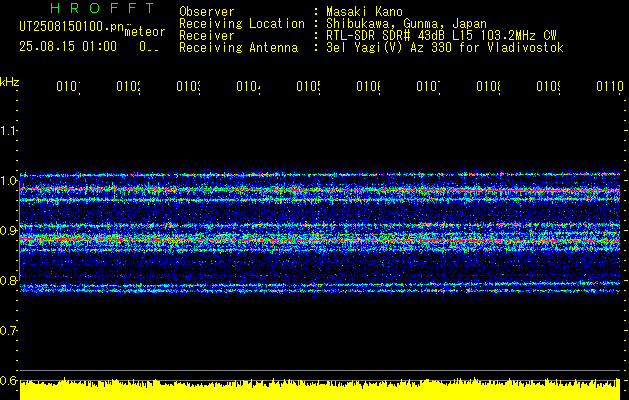Click observer name Masaki Kano

(x=364, y=11)
